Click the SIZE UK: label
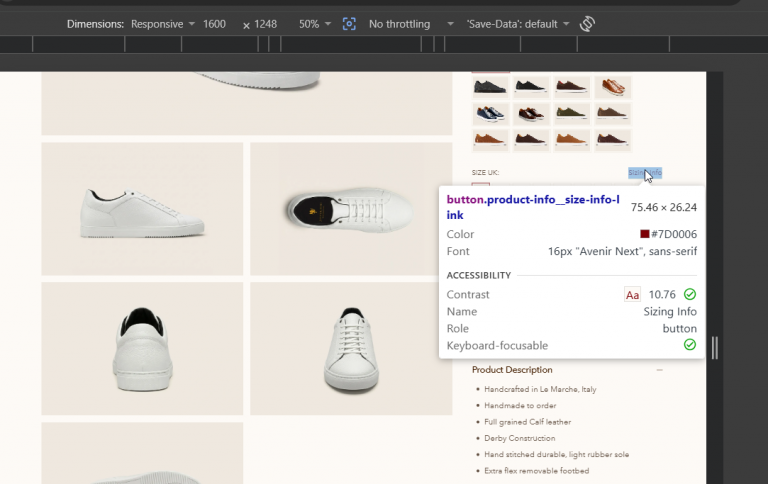 pyautogui.click(x=485, y=172)
